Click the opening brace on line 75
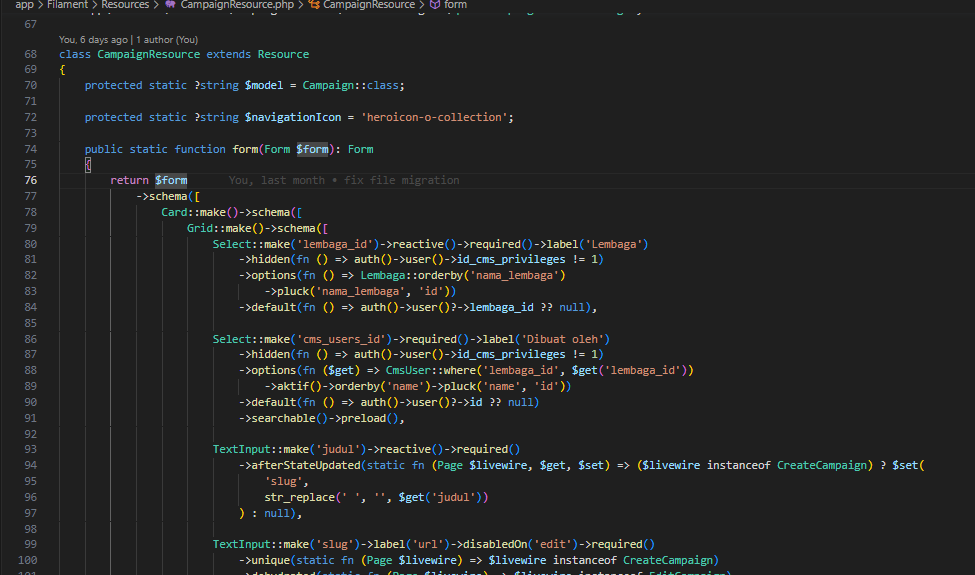The image size is (975, 575). pyautogui.click(x=88, y=165)
